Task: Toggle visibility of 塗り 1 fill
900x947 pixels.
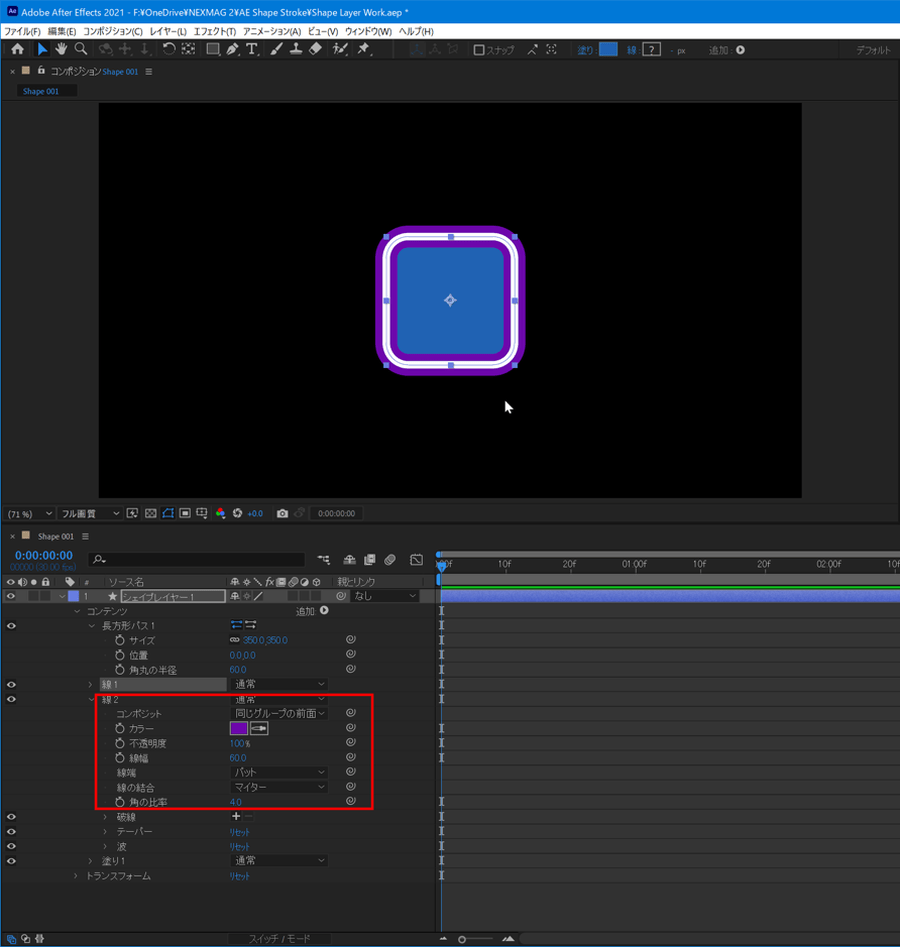Action: click(11, 861)
